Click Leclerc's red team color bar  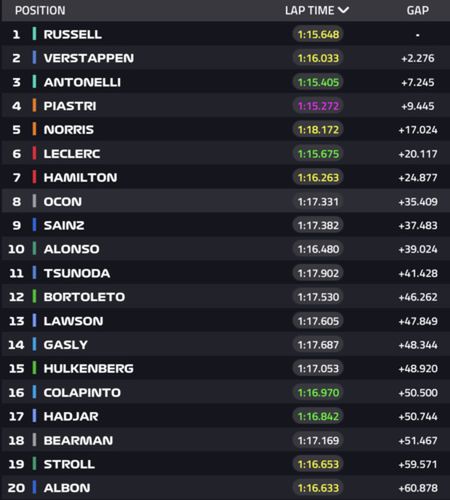point(34,153)
